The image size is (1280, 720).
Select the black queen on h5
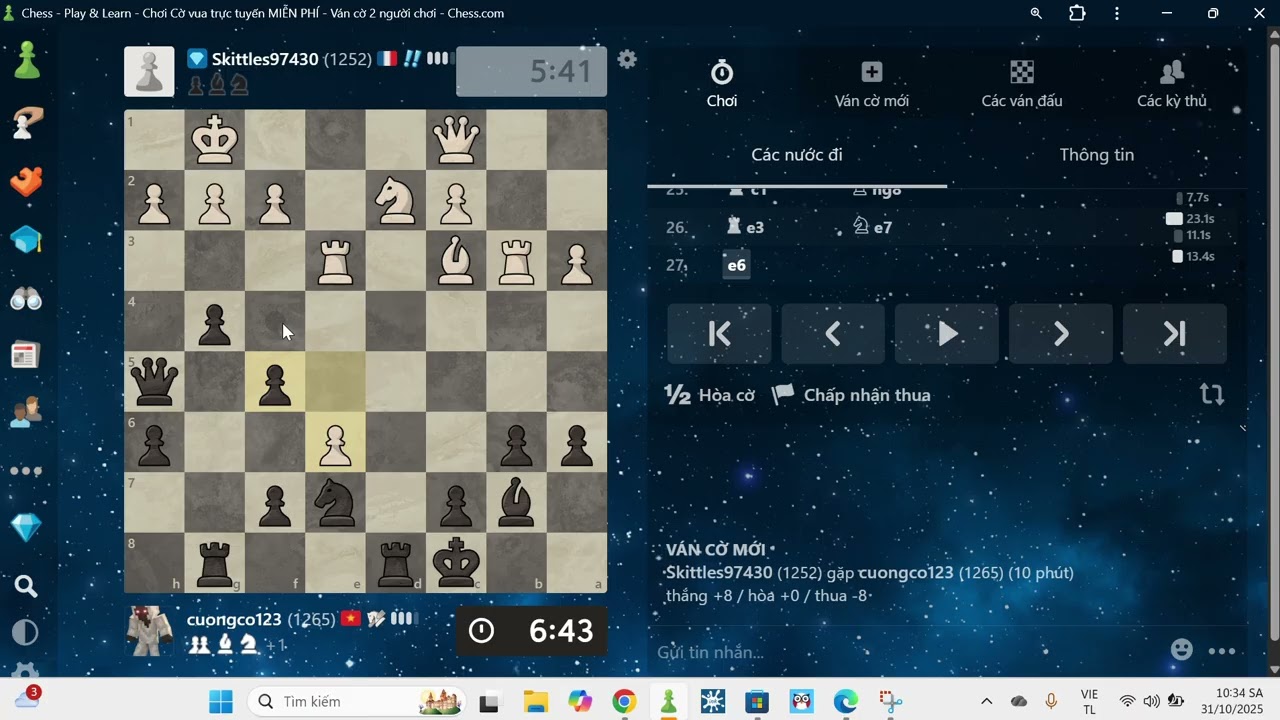pyautogui.click(x=154, y=381)
